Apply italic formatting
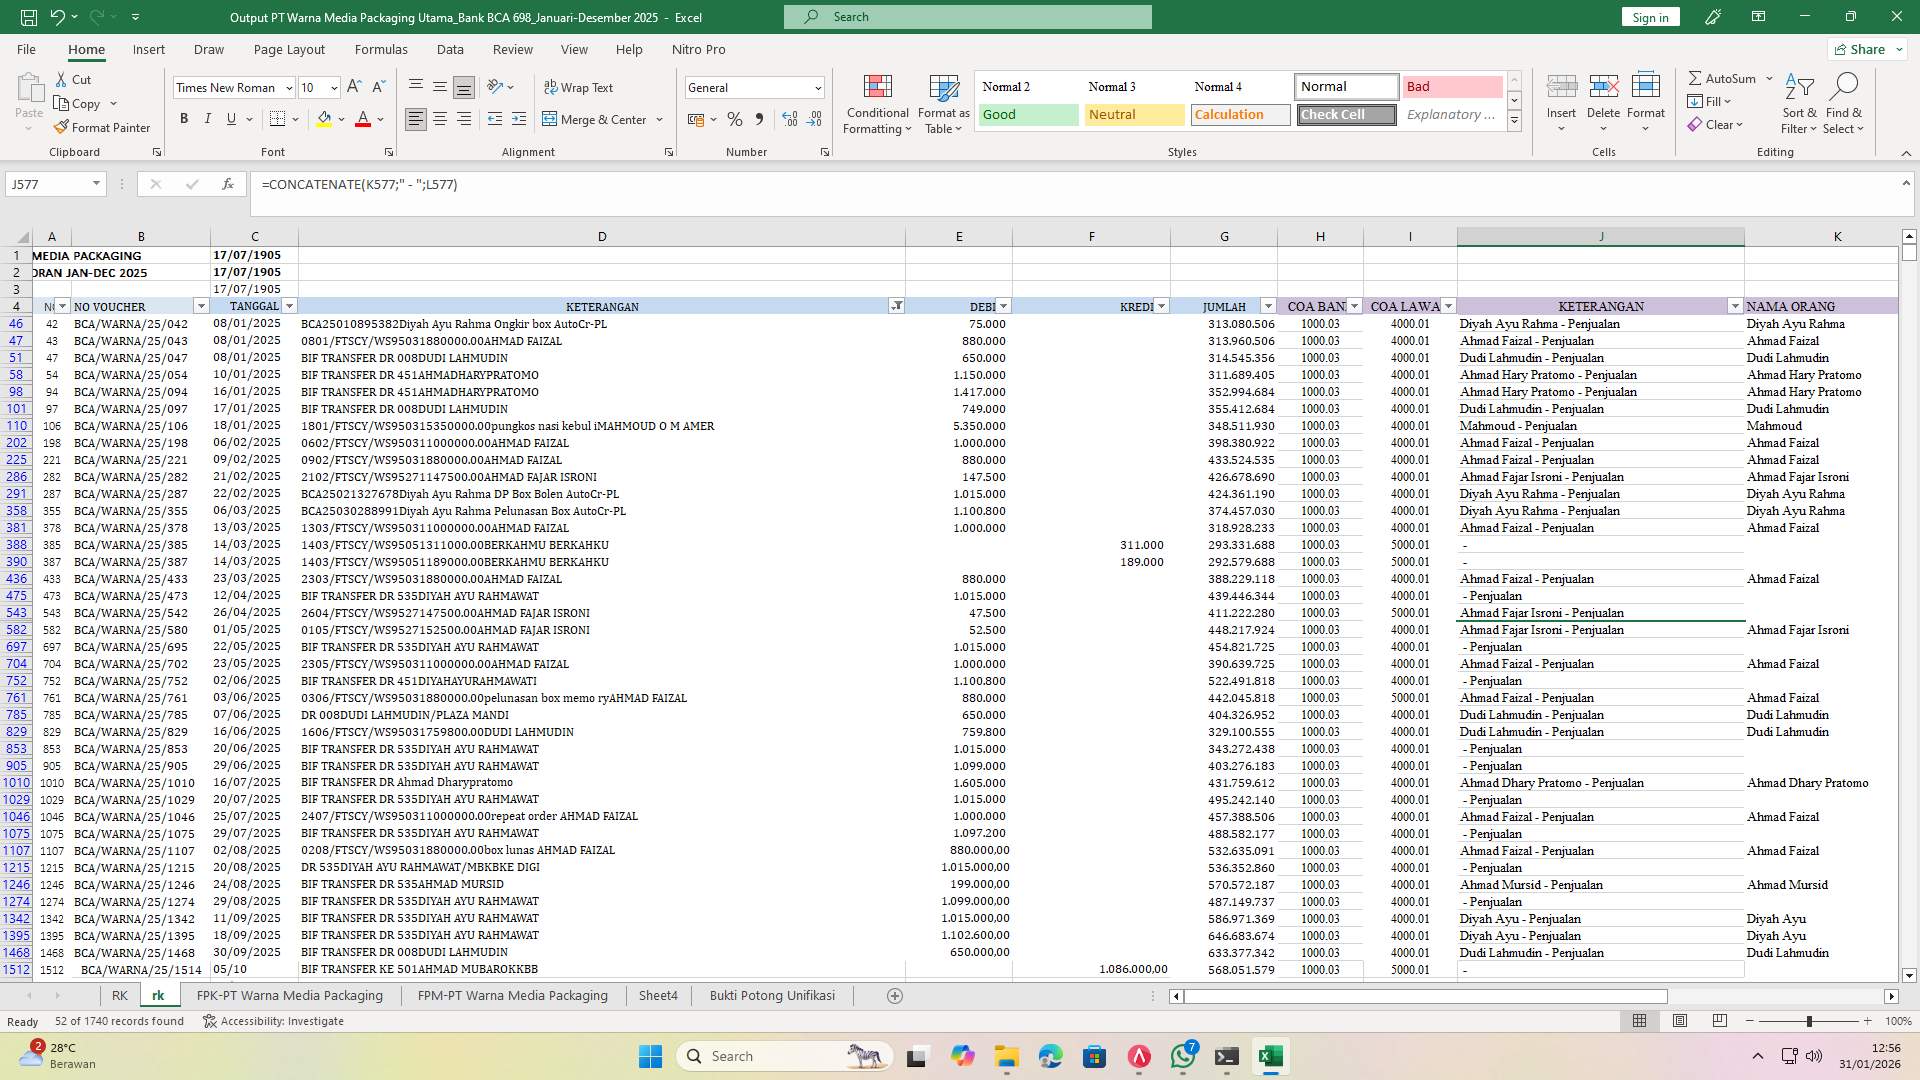This screenshot has width=1920, height=1080. (x=208, y=118)
